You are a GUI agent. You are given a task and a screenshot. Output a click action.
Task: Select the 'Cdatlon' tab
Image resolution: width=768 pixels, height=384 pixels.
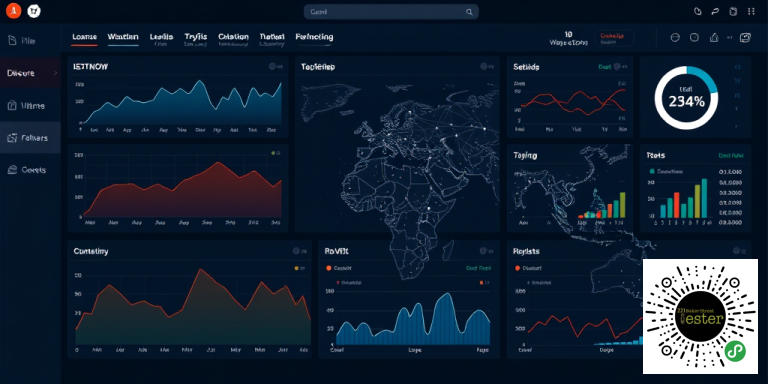(233, 37)
